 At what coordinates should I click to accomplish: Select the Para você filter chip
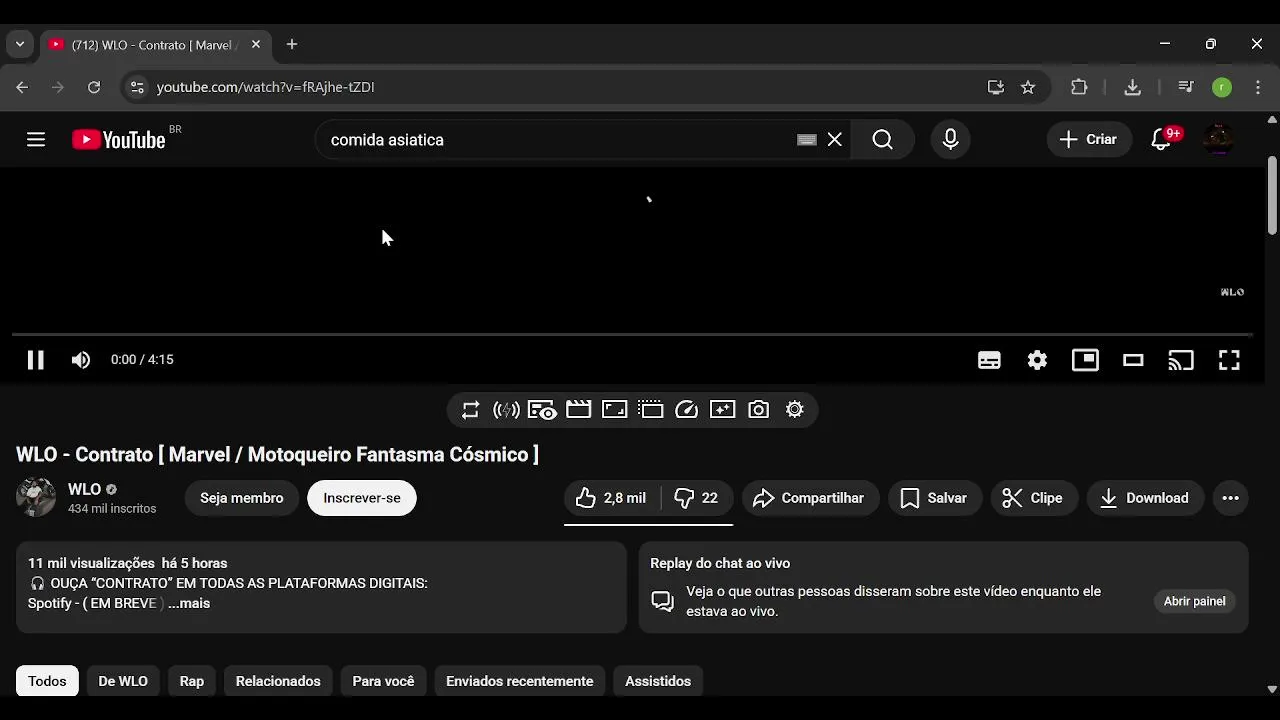pyautogui.click(x=383, y=681)
